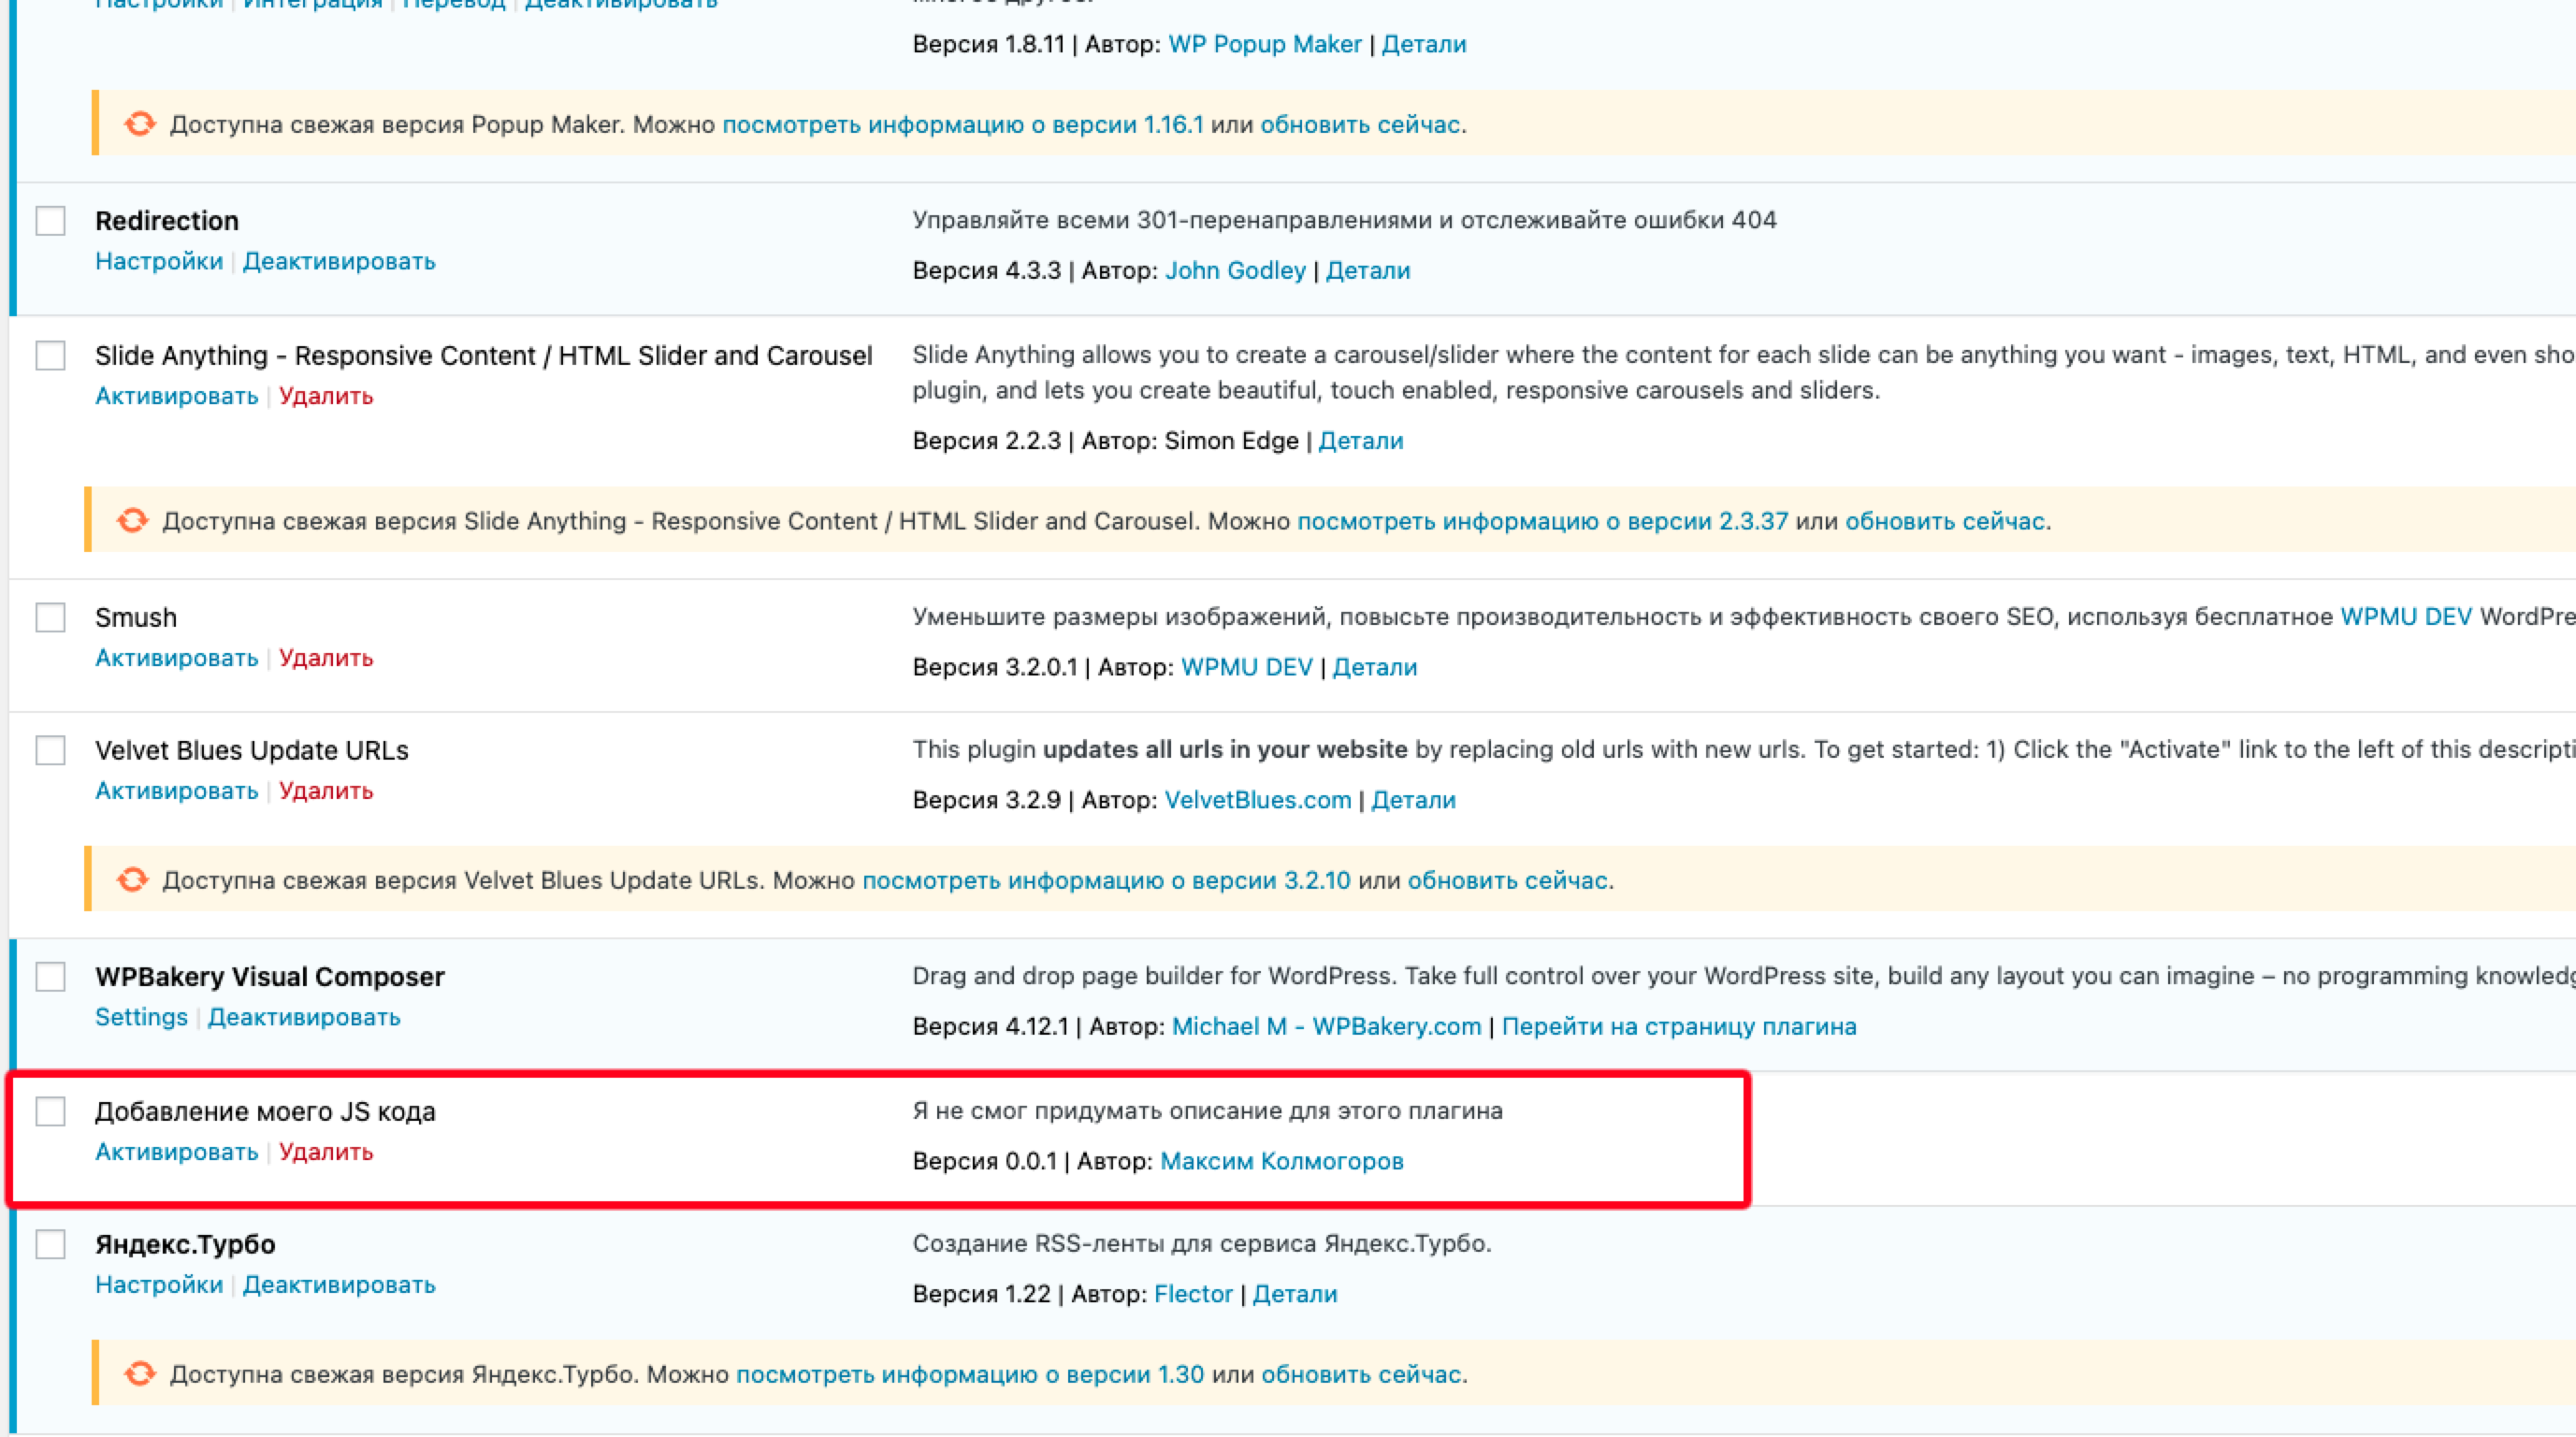2576x1437 pixels.
Task: Click Удалить under Slide Anything
Action: tap(326, 396)
